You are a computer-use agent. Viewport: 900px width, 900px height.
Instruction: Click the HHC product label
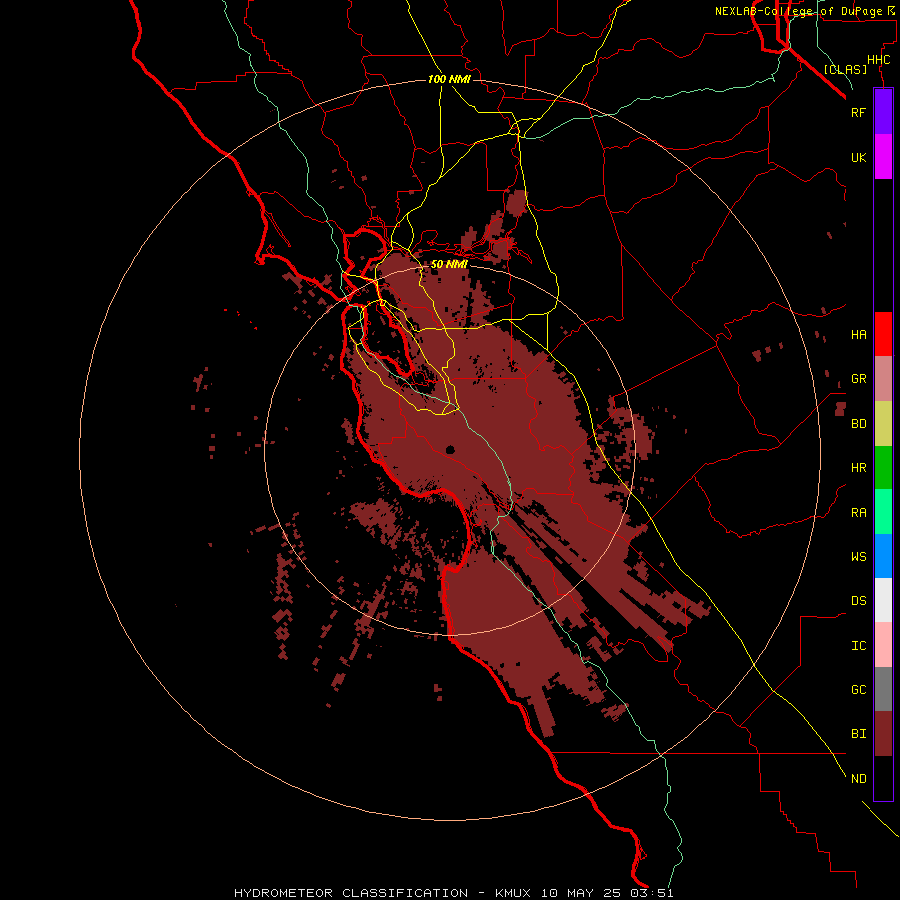point(878,60)
